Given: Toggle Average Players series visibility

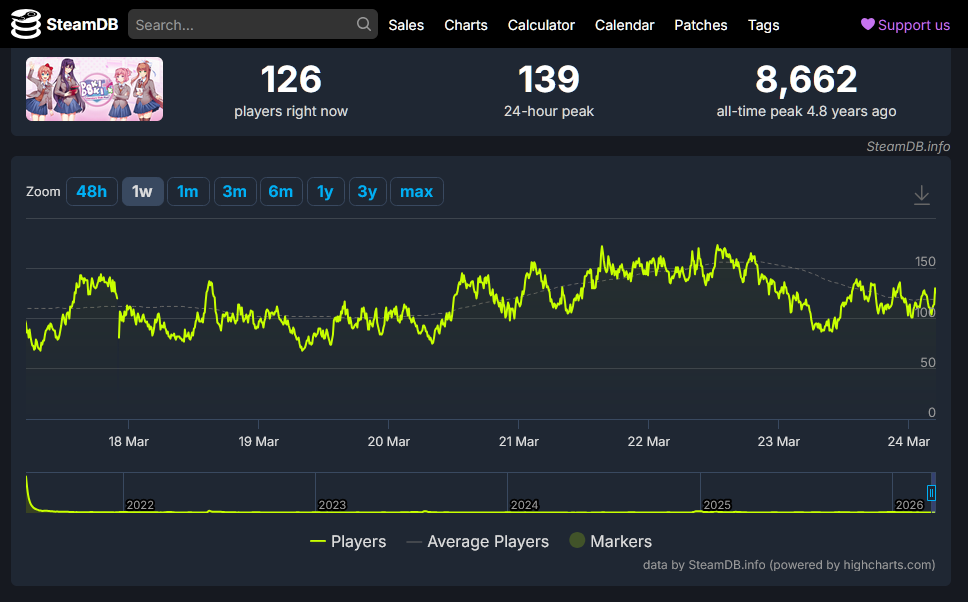Looking at the screenshot, I should click(478, 541).
